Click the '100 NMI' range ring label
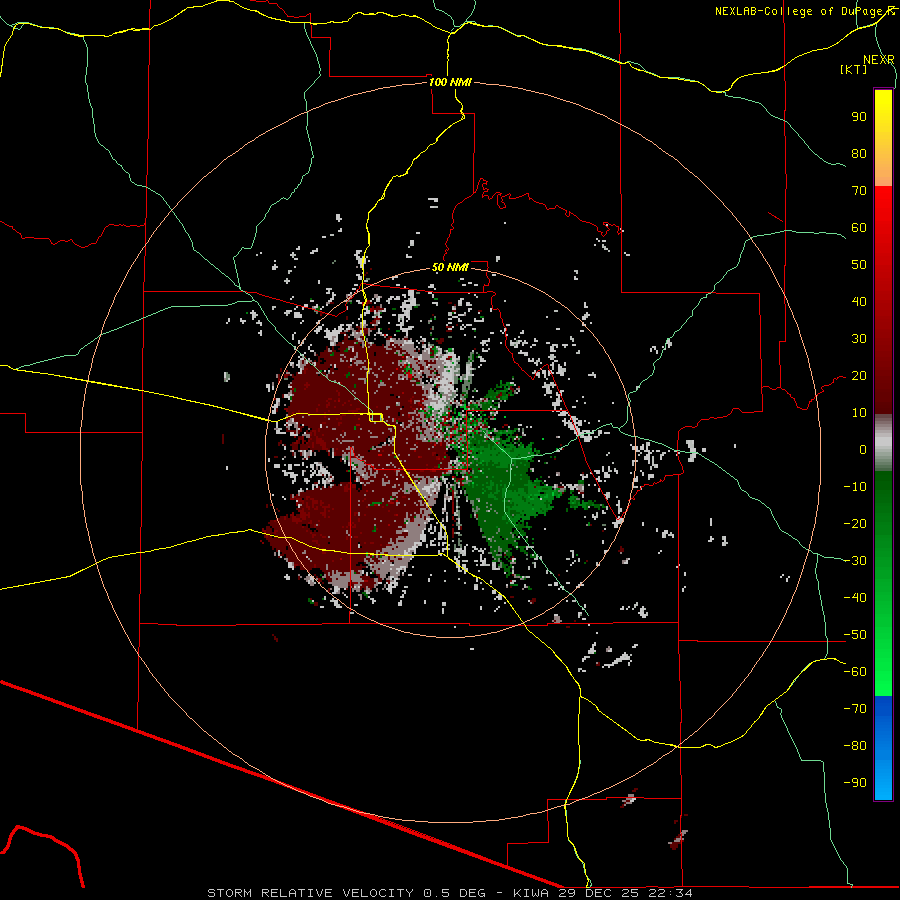This screenshot has width=900, height=900. [x=450, y=82]
